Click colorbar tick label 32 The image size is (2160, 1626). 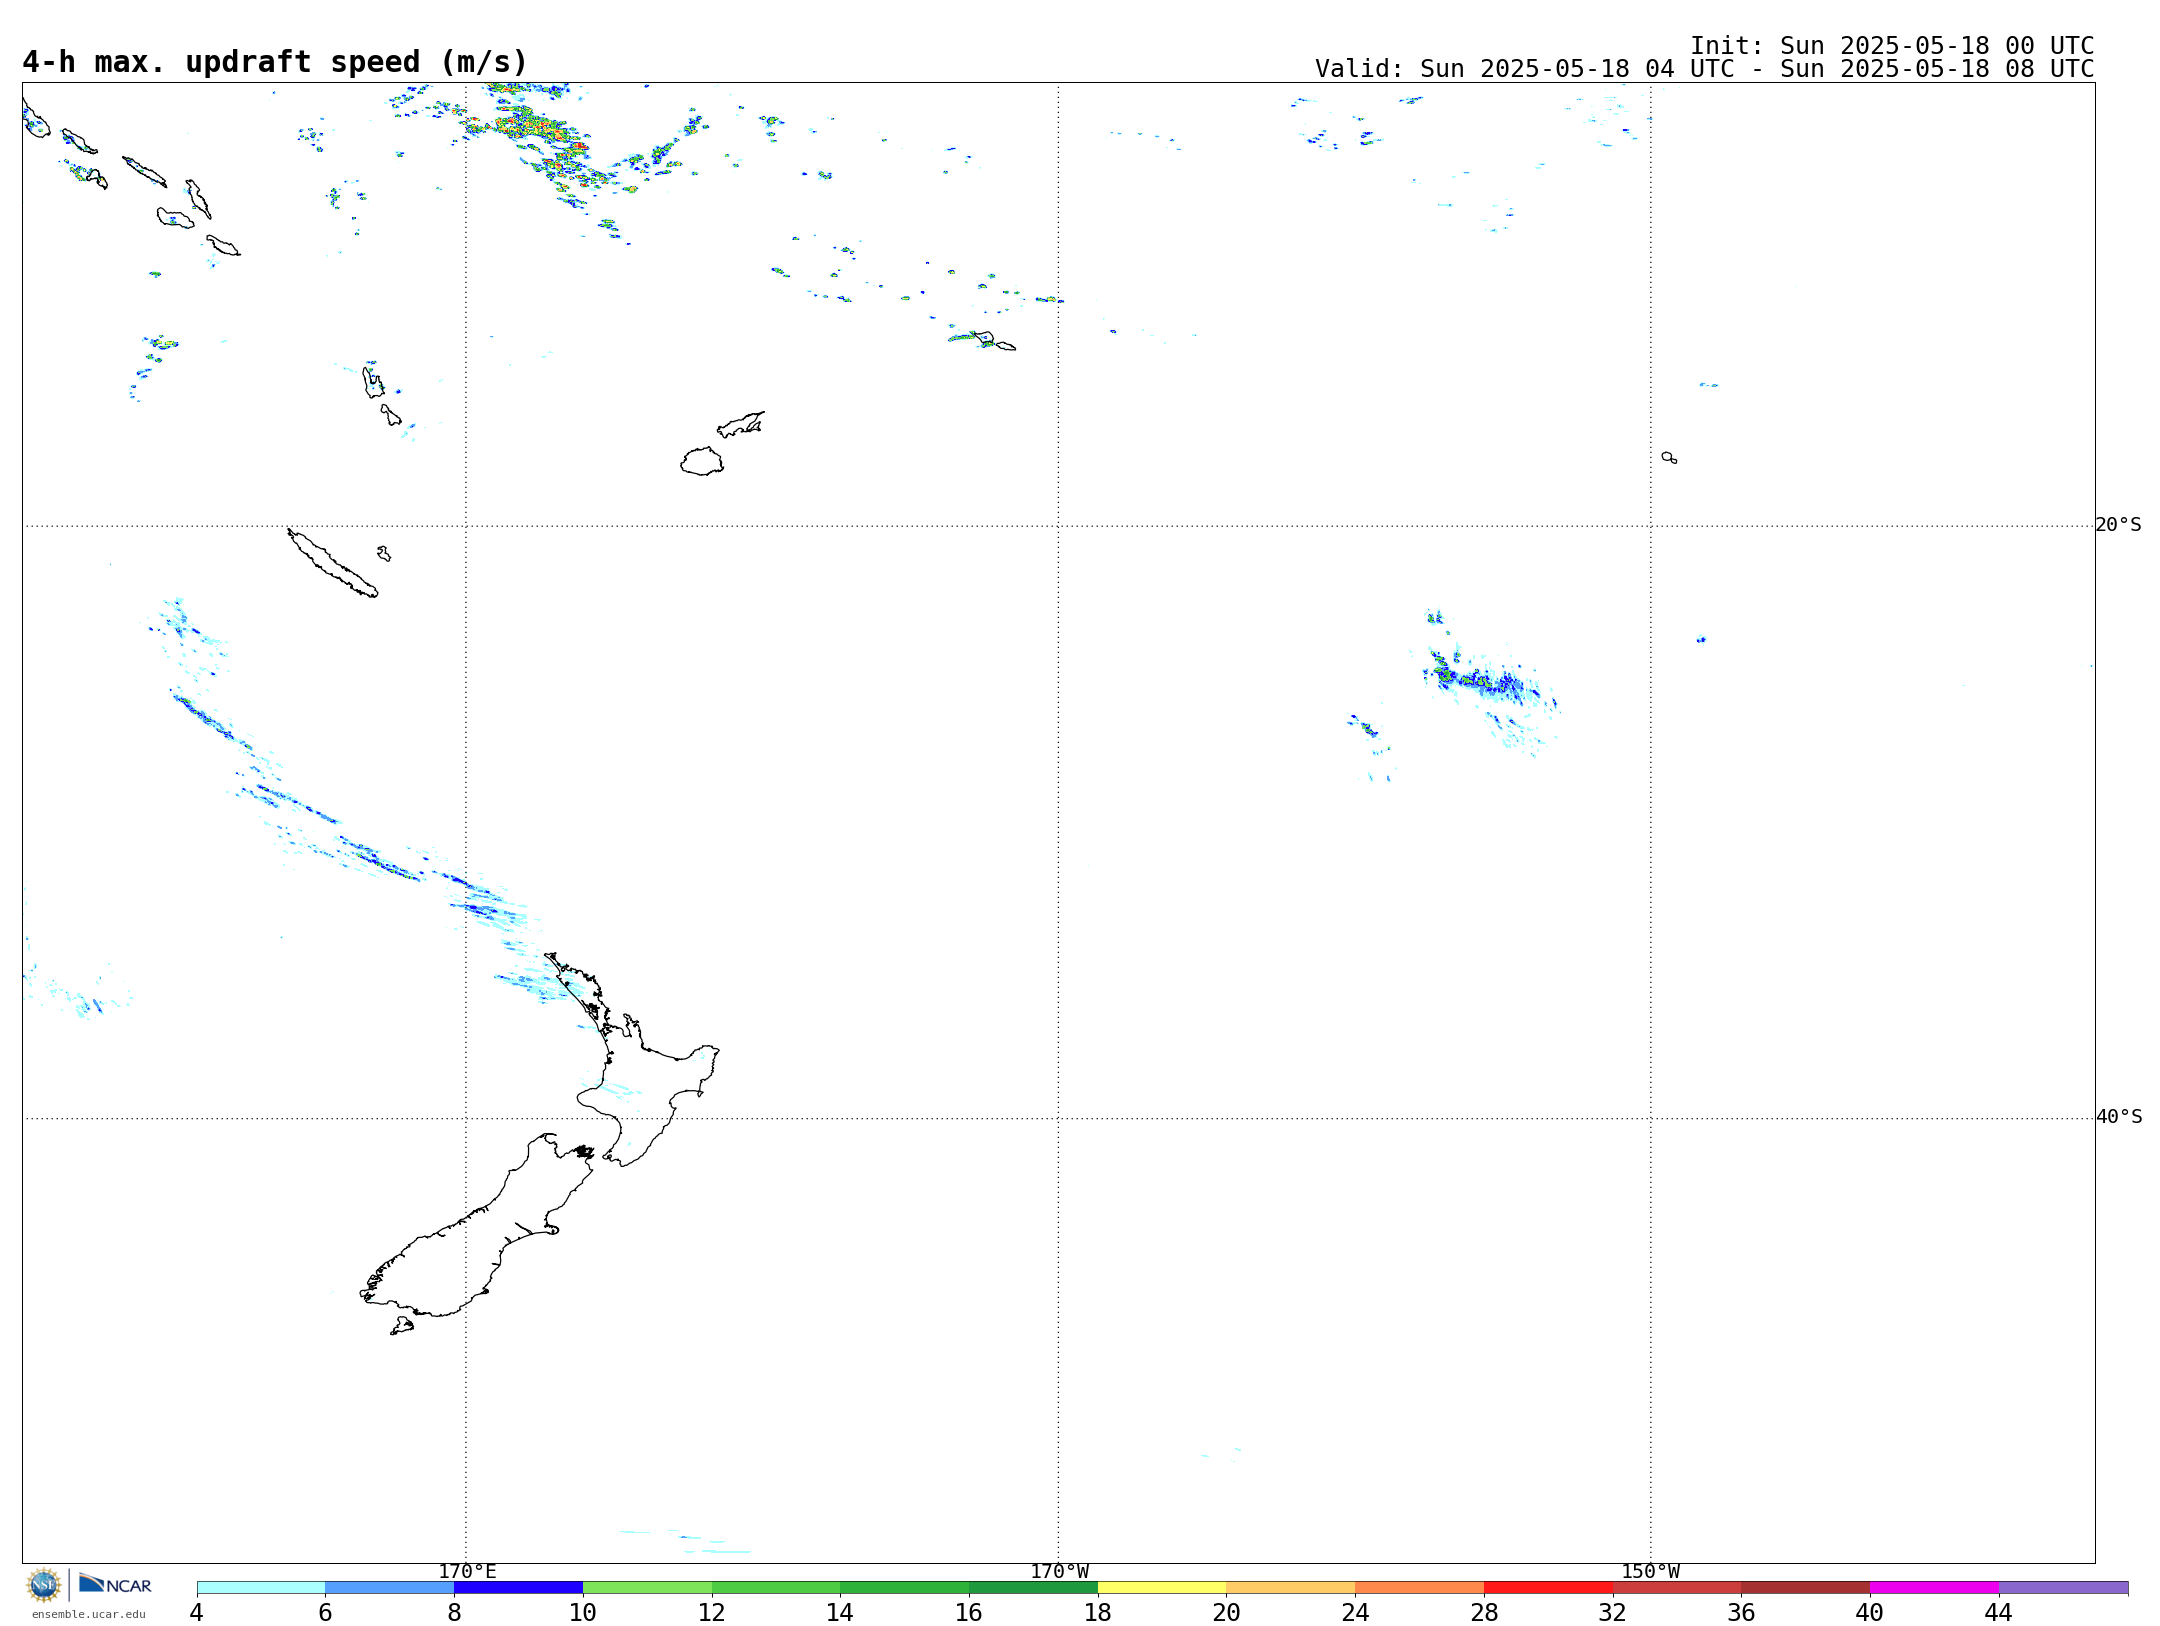1613,1612
